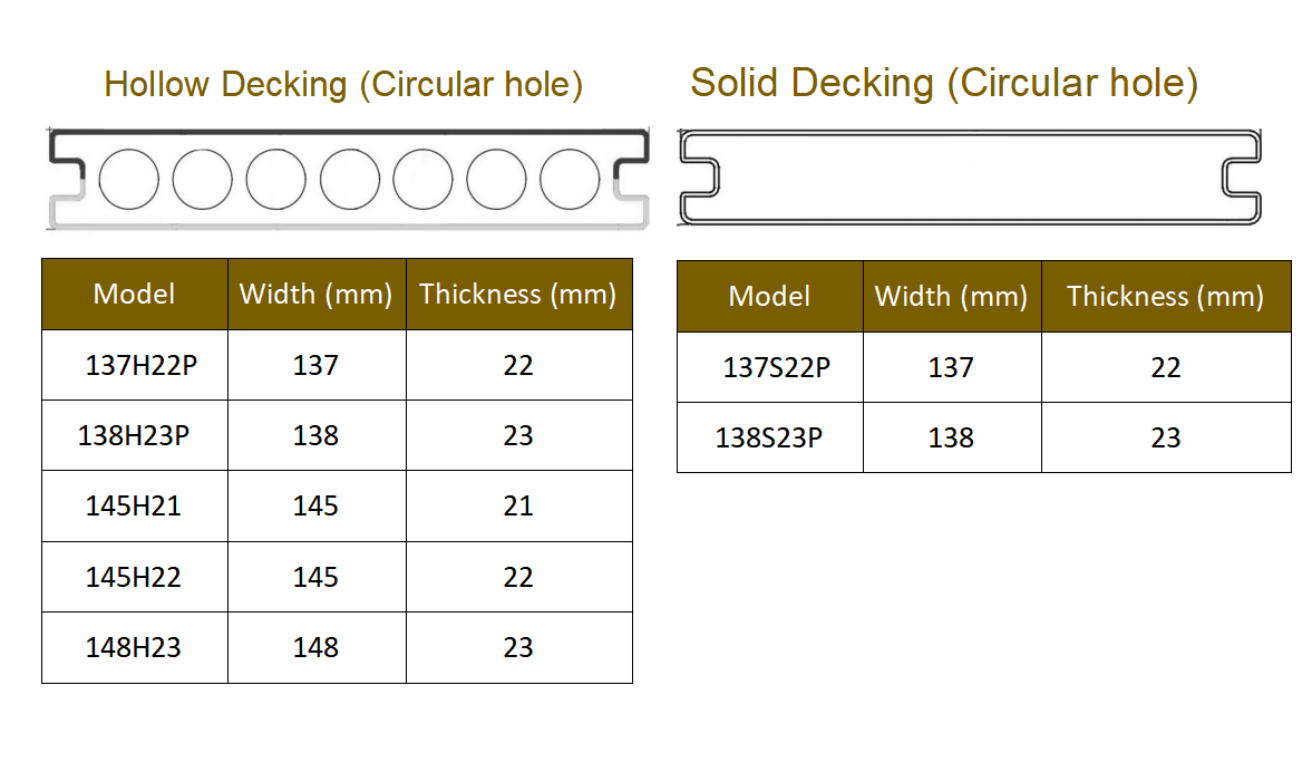Image resolution: width=1312 pixels, height=769 pixels.
Task: Select the Hollow Decking (Circular hole) heading
Action: [343, 84]
